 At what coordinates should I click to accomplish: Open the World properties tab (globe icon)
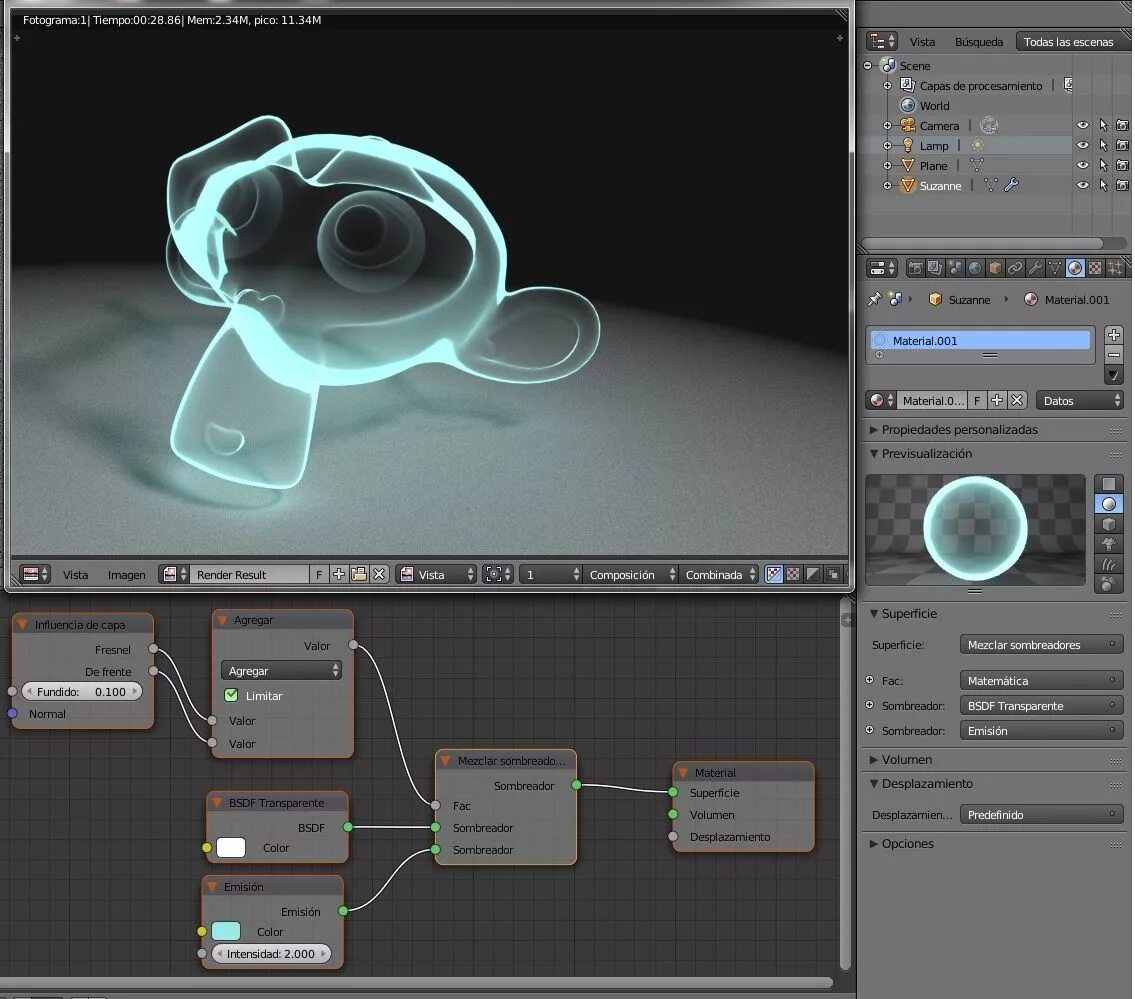pyautogui.click(x=975, y=269)
